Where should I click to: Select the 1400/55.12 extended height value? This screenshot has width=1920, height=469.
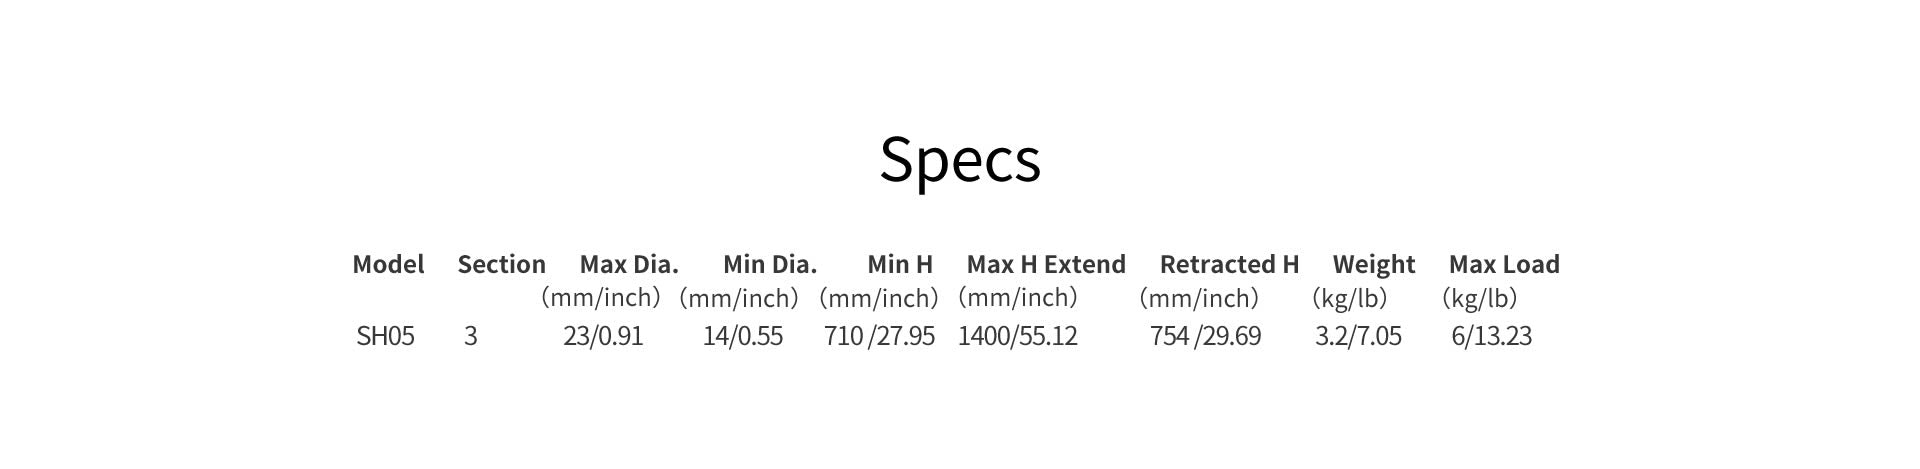pos(1018,336)
